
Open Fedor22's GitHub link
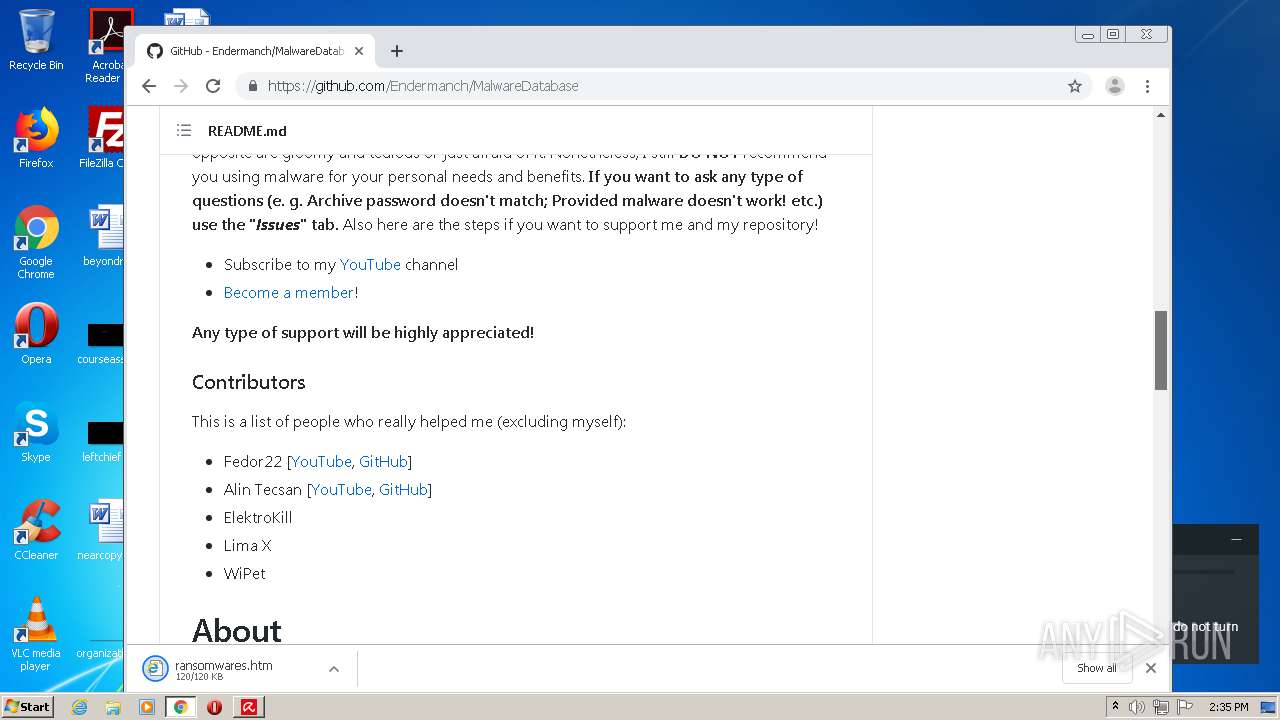pos(383,461)
